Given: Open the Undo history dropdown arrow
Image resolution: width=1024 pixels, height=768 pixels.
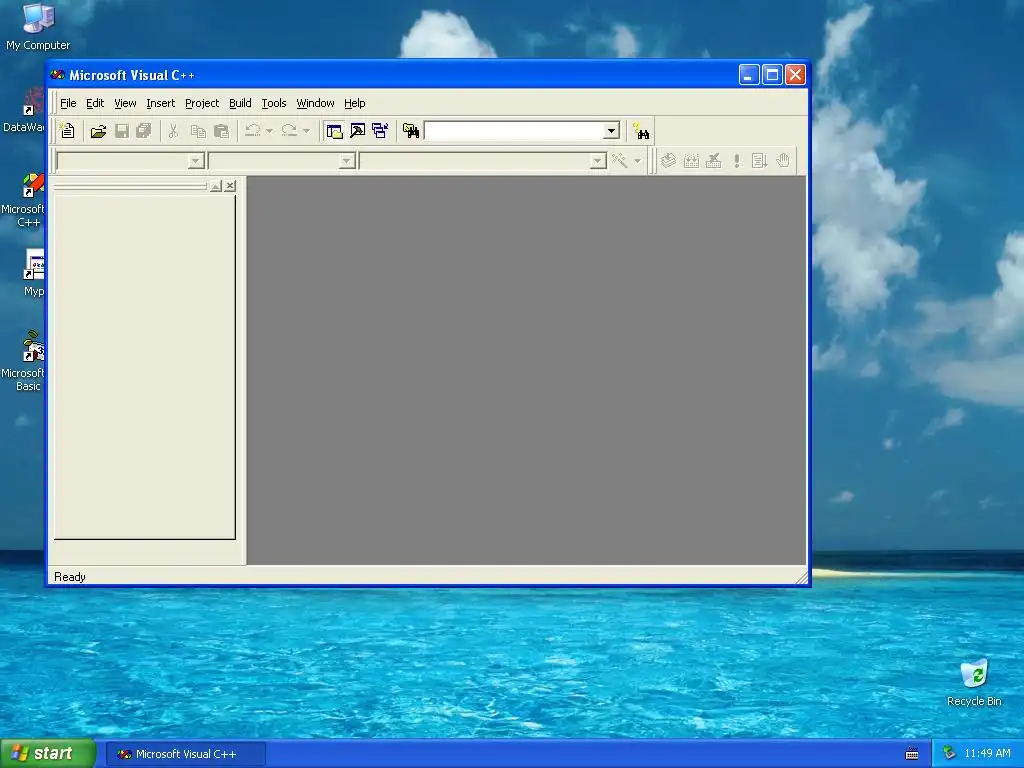Looking at the screenshot, I should [269, 131].
